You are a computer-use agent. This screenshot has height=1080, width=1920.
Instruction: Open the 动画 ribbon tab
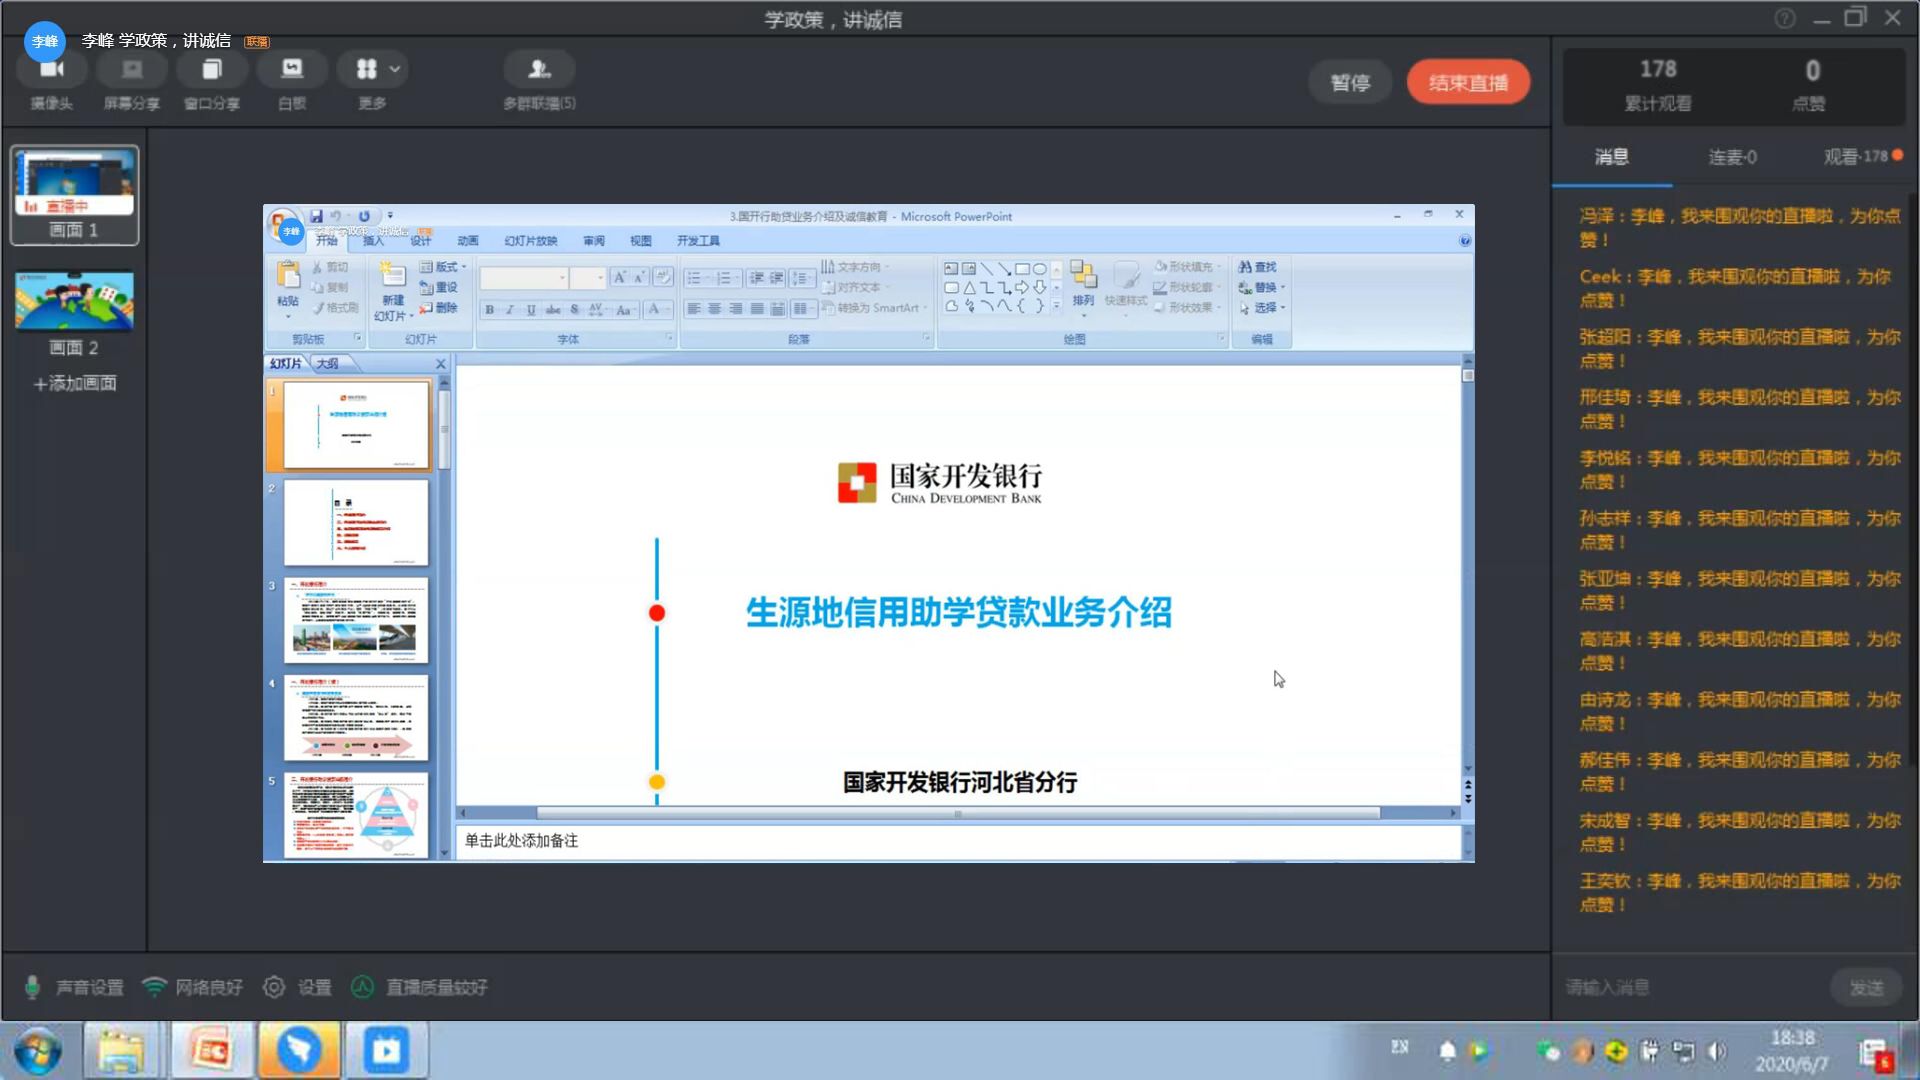(468, 241)
